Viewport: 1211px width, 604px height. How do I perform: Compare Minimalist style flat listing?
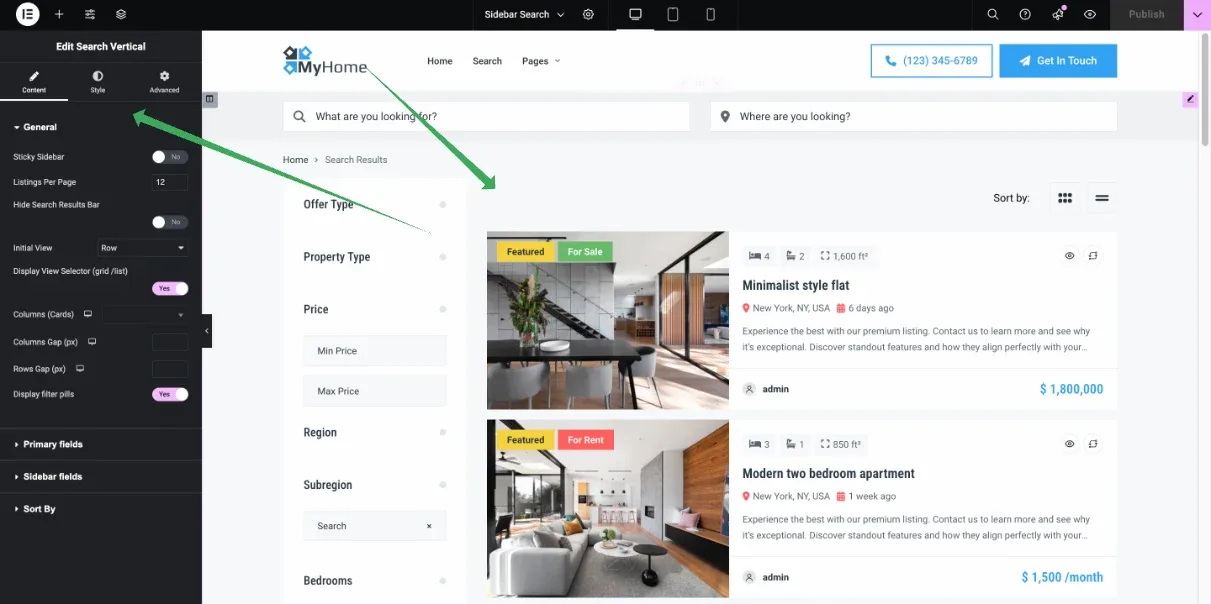point(1093,256)
